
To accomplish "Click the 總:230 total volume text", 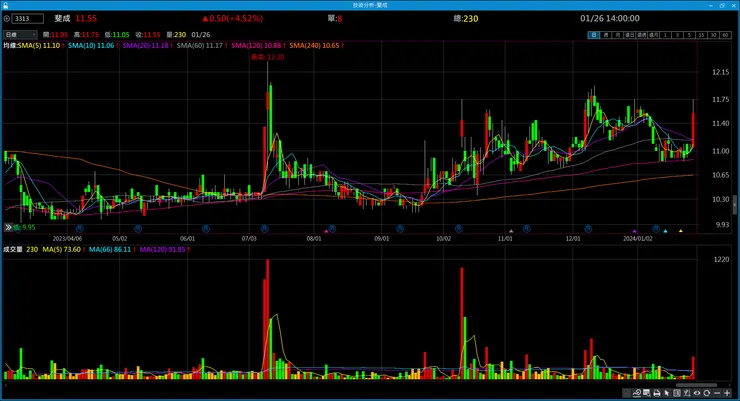I will coord(466,18).
